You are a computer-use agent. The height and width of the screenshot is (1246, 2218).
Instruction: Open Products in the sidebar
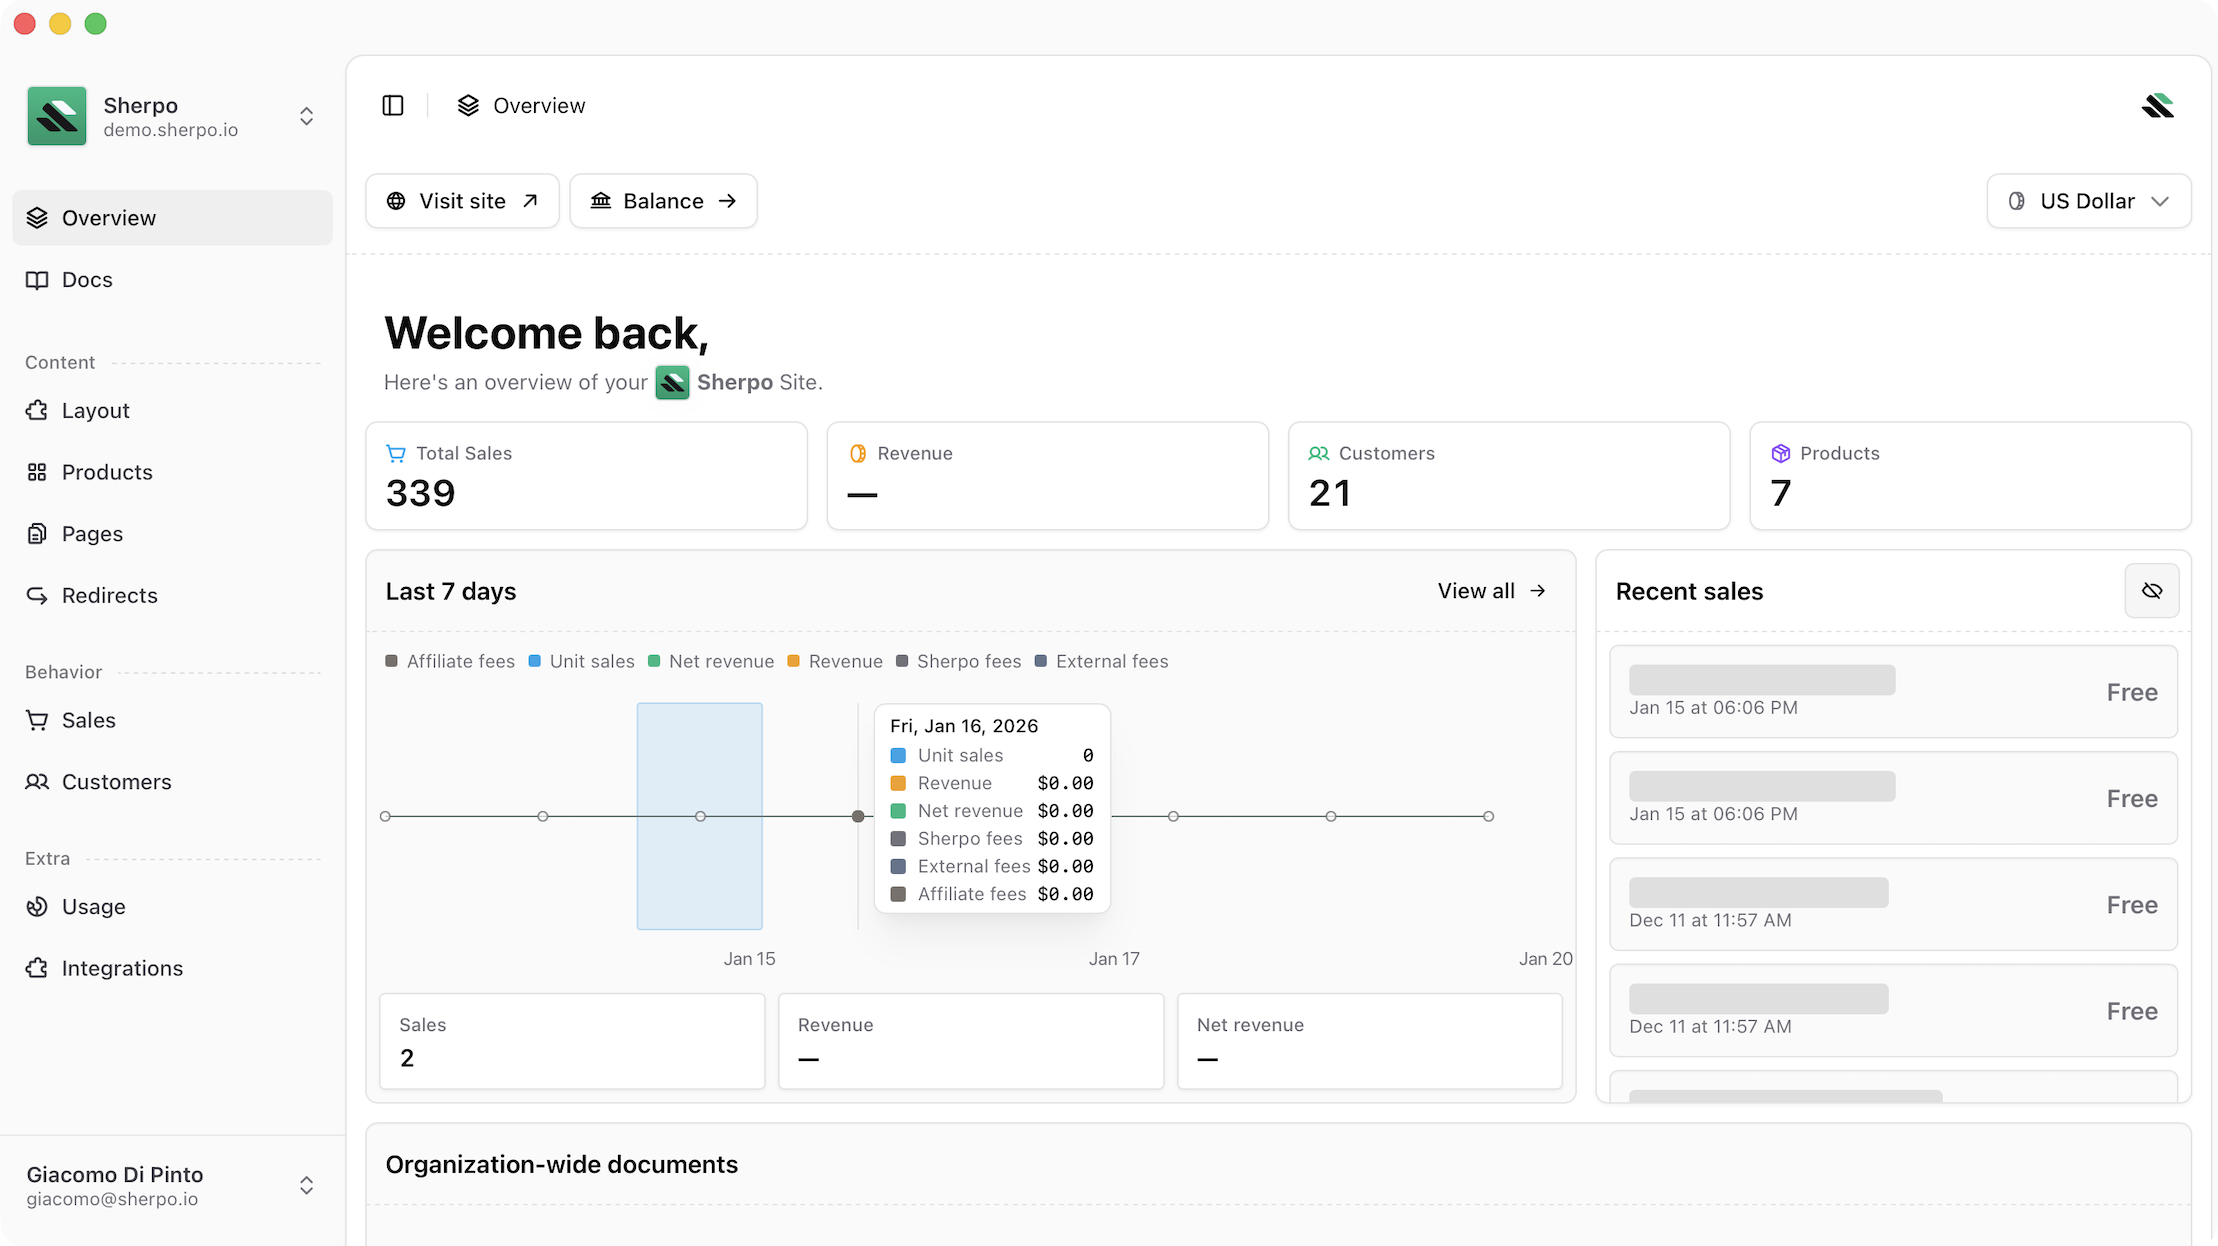pos(107,472)
